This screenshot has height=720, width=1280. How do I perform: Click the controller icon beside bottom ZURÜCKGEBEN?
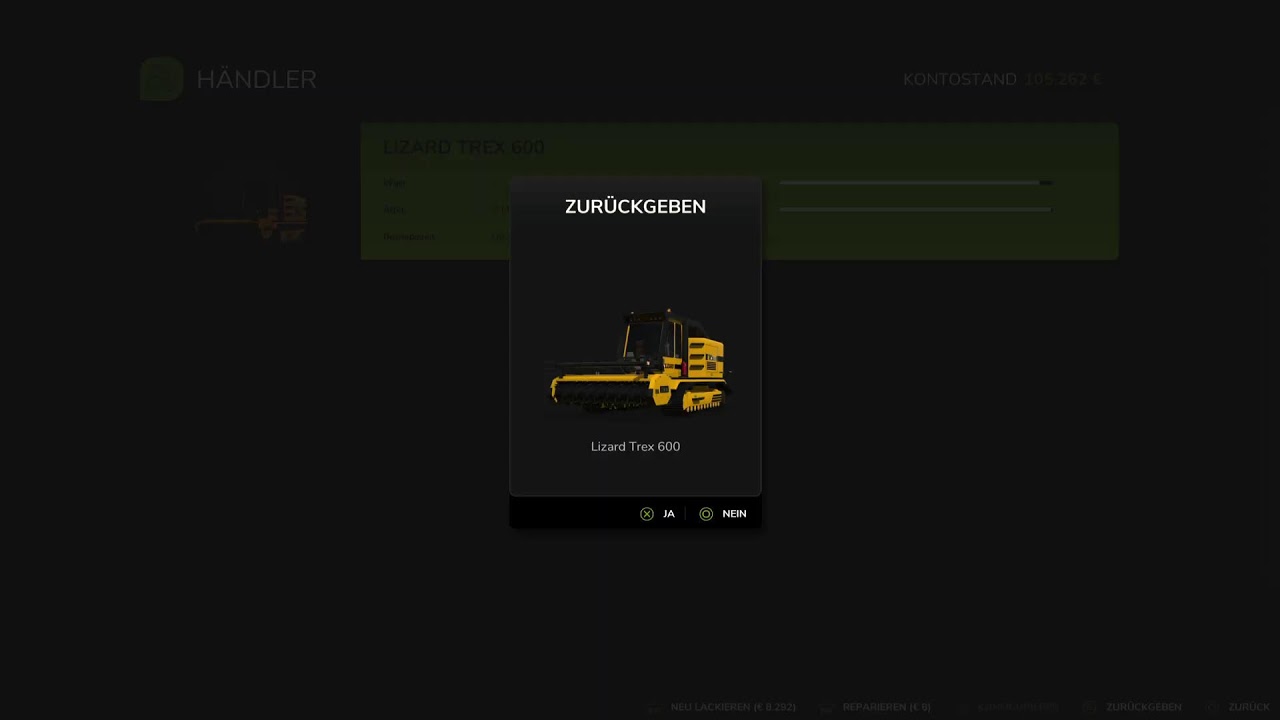pos(1089,707)
